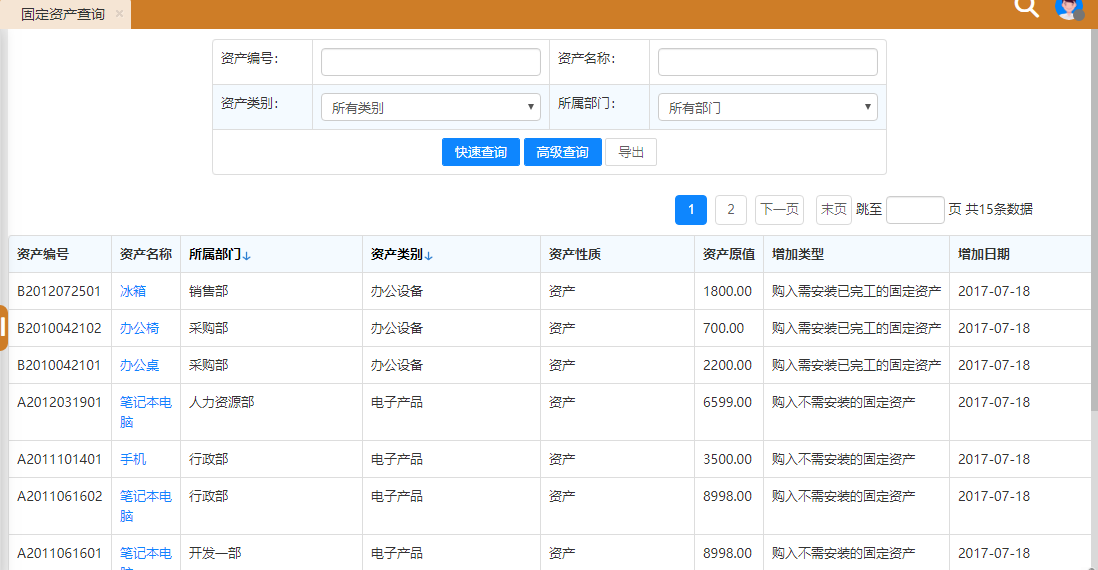This screenshot has height=570, width=1098.
Task: Click the search magnifier icon
Action: 1026,8
